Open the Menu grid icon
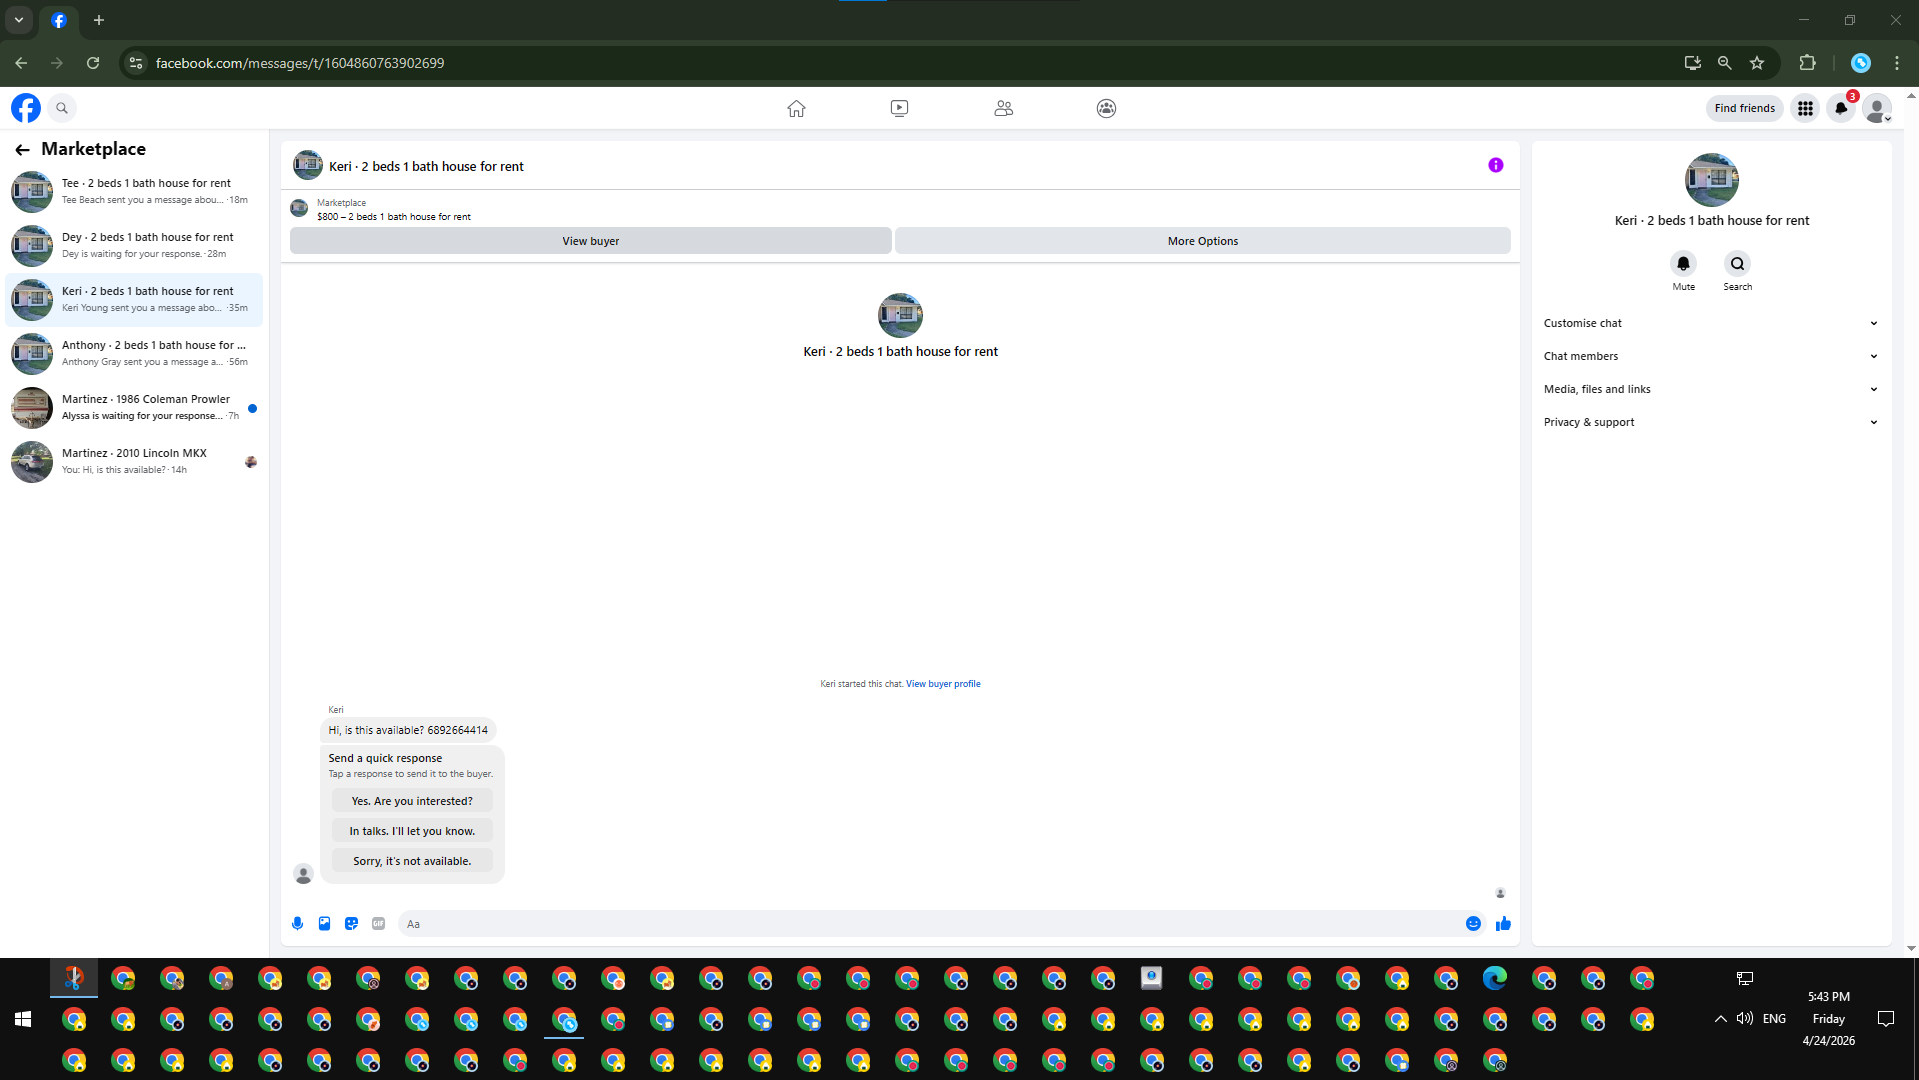Viewport: 1919px width, 1080px height. (1805, 108)
